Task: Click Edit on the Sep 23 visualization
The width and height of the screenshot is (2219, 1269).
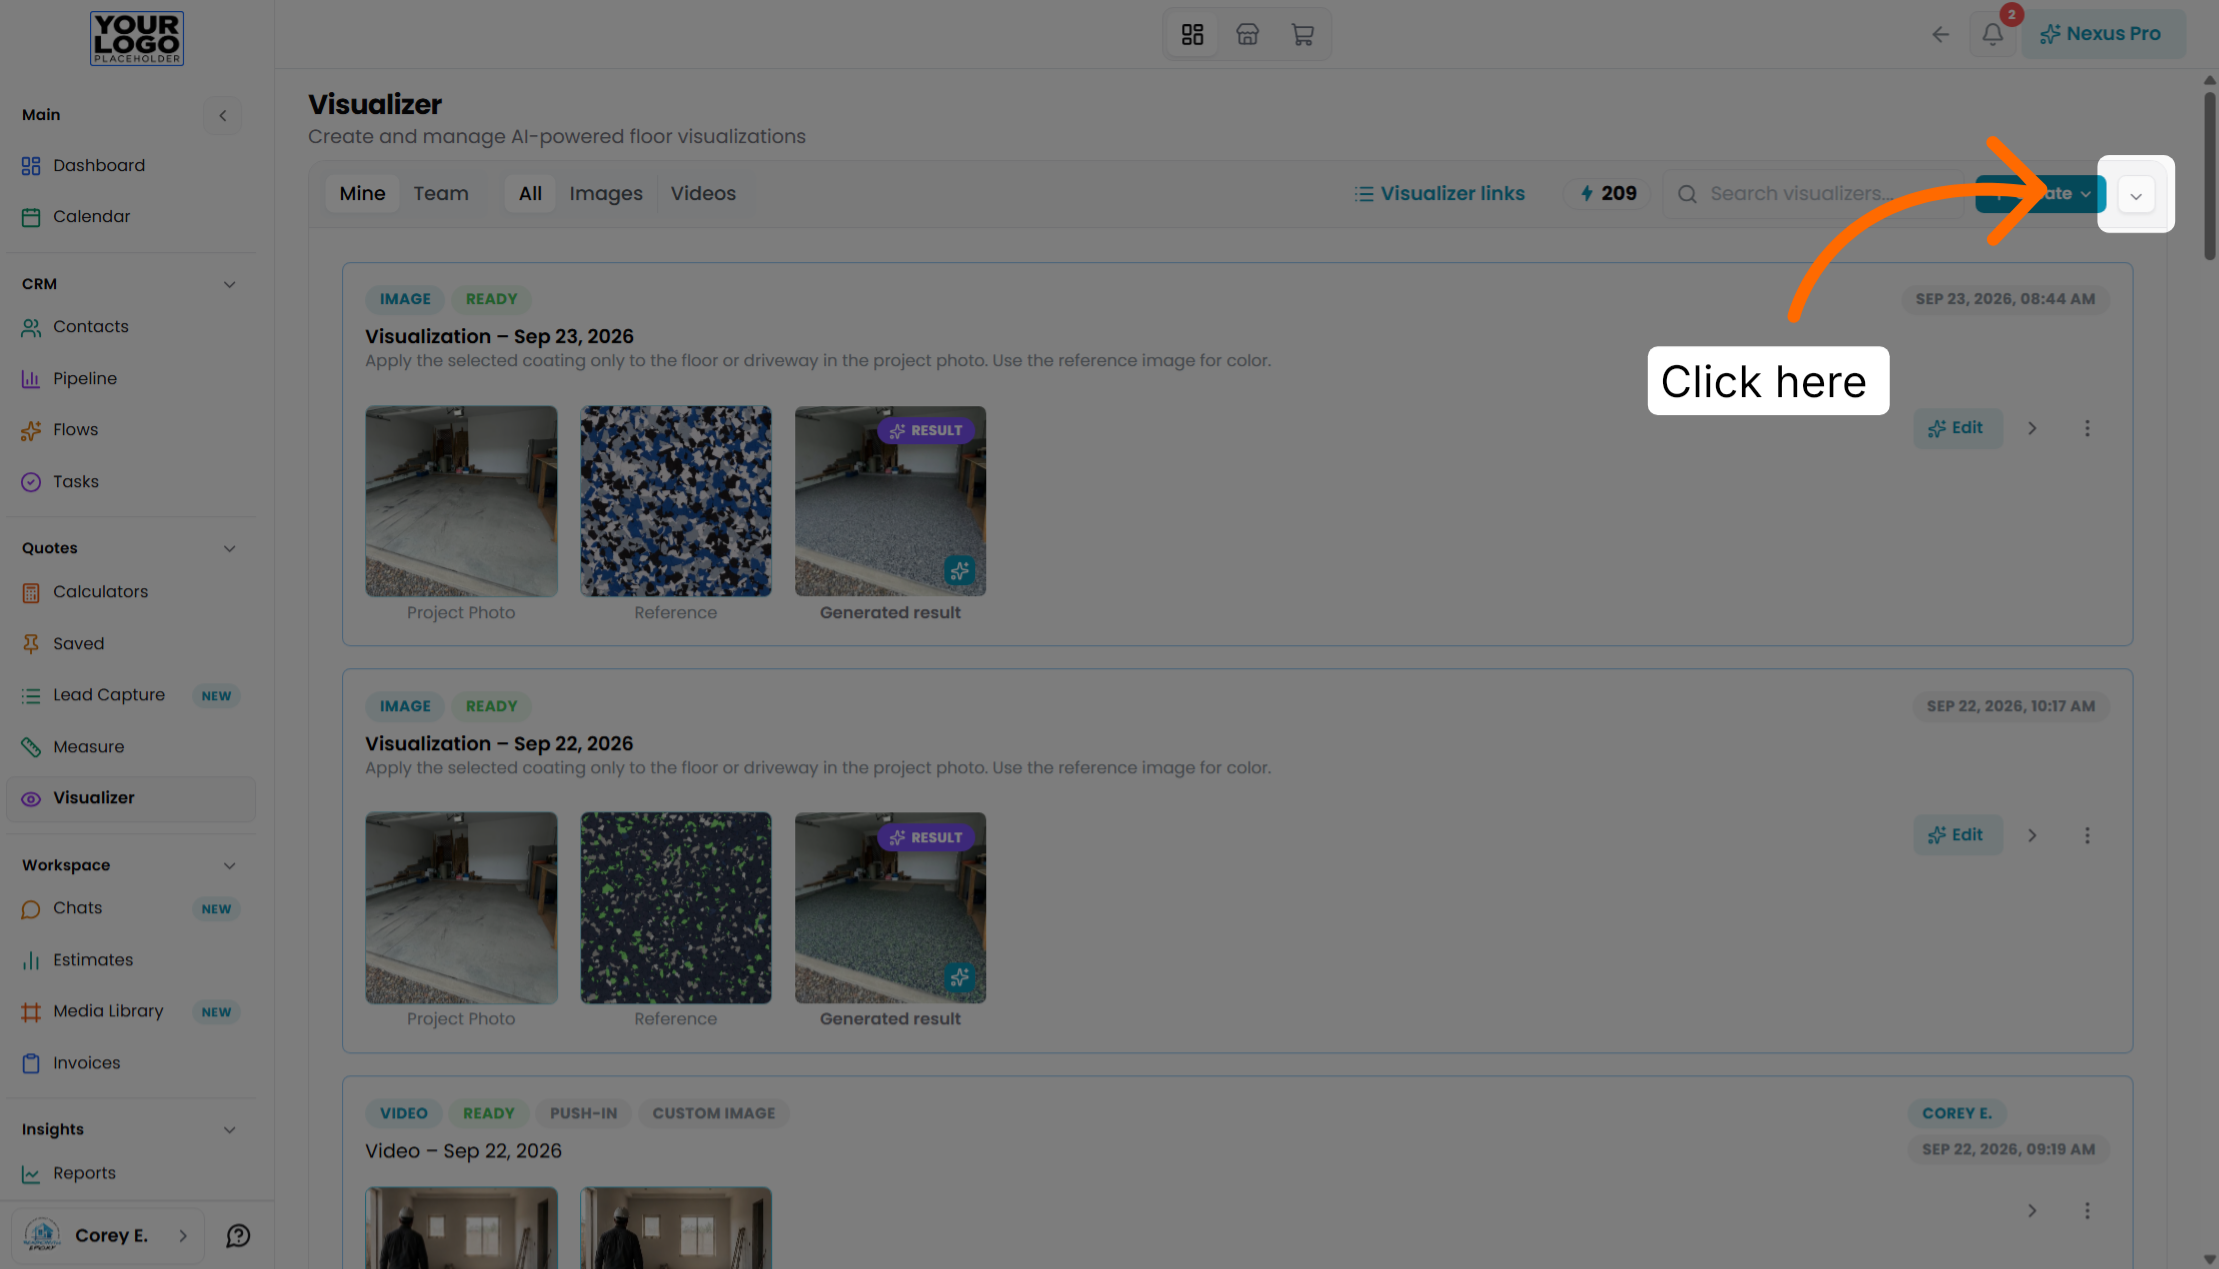Action: click(1957, 428)
